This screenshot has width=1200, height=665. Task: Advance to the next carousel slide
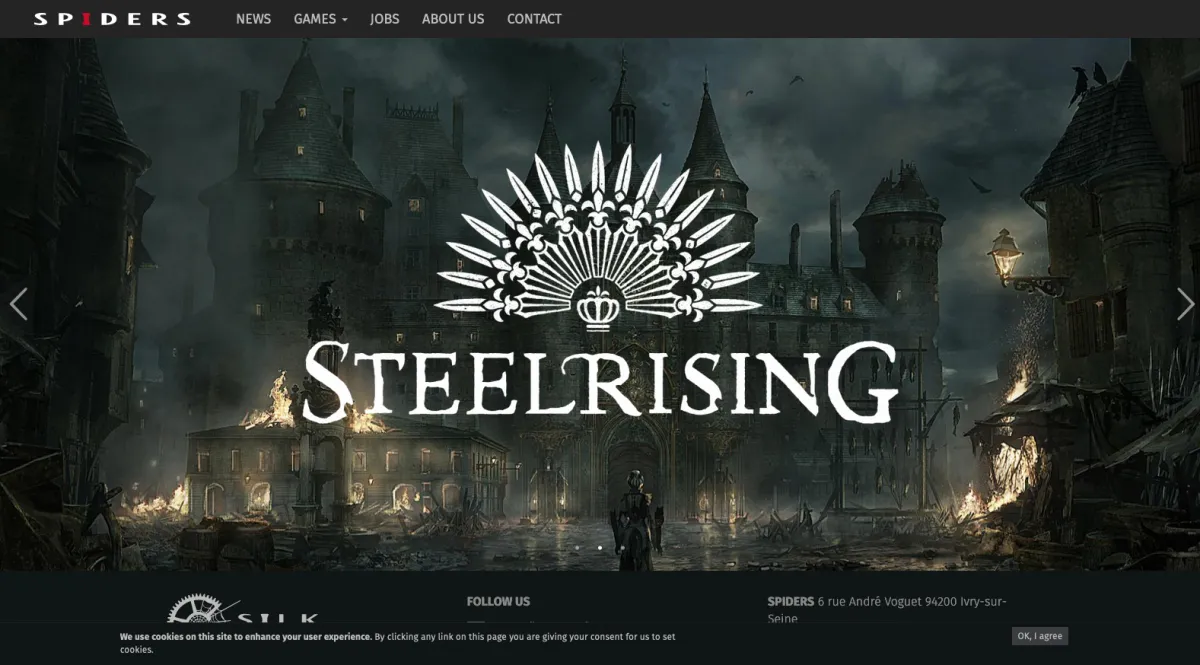[1185, 304]
